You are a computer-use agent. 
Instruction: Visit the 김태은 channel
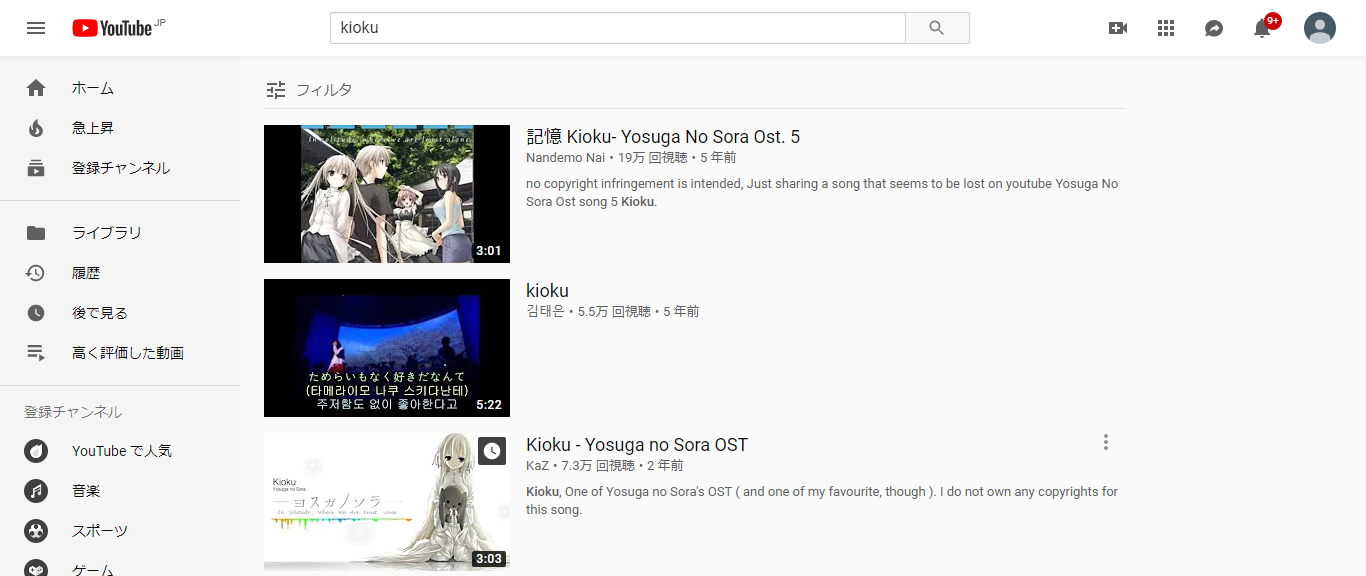click(545, 312)
